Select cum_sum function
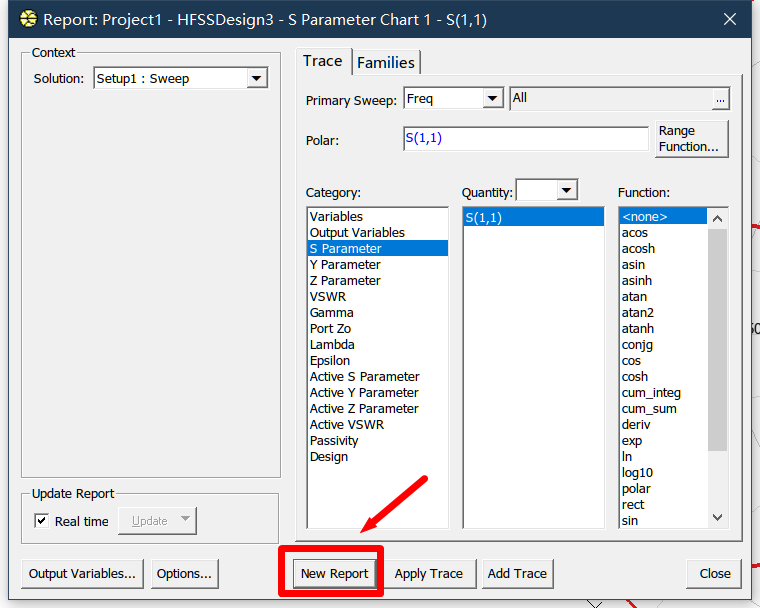Viewport: 760px width, 608px height. [663, 408]
